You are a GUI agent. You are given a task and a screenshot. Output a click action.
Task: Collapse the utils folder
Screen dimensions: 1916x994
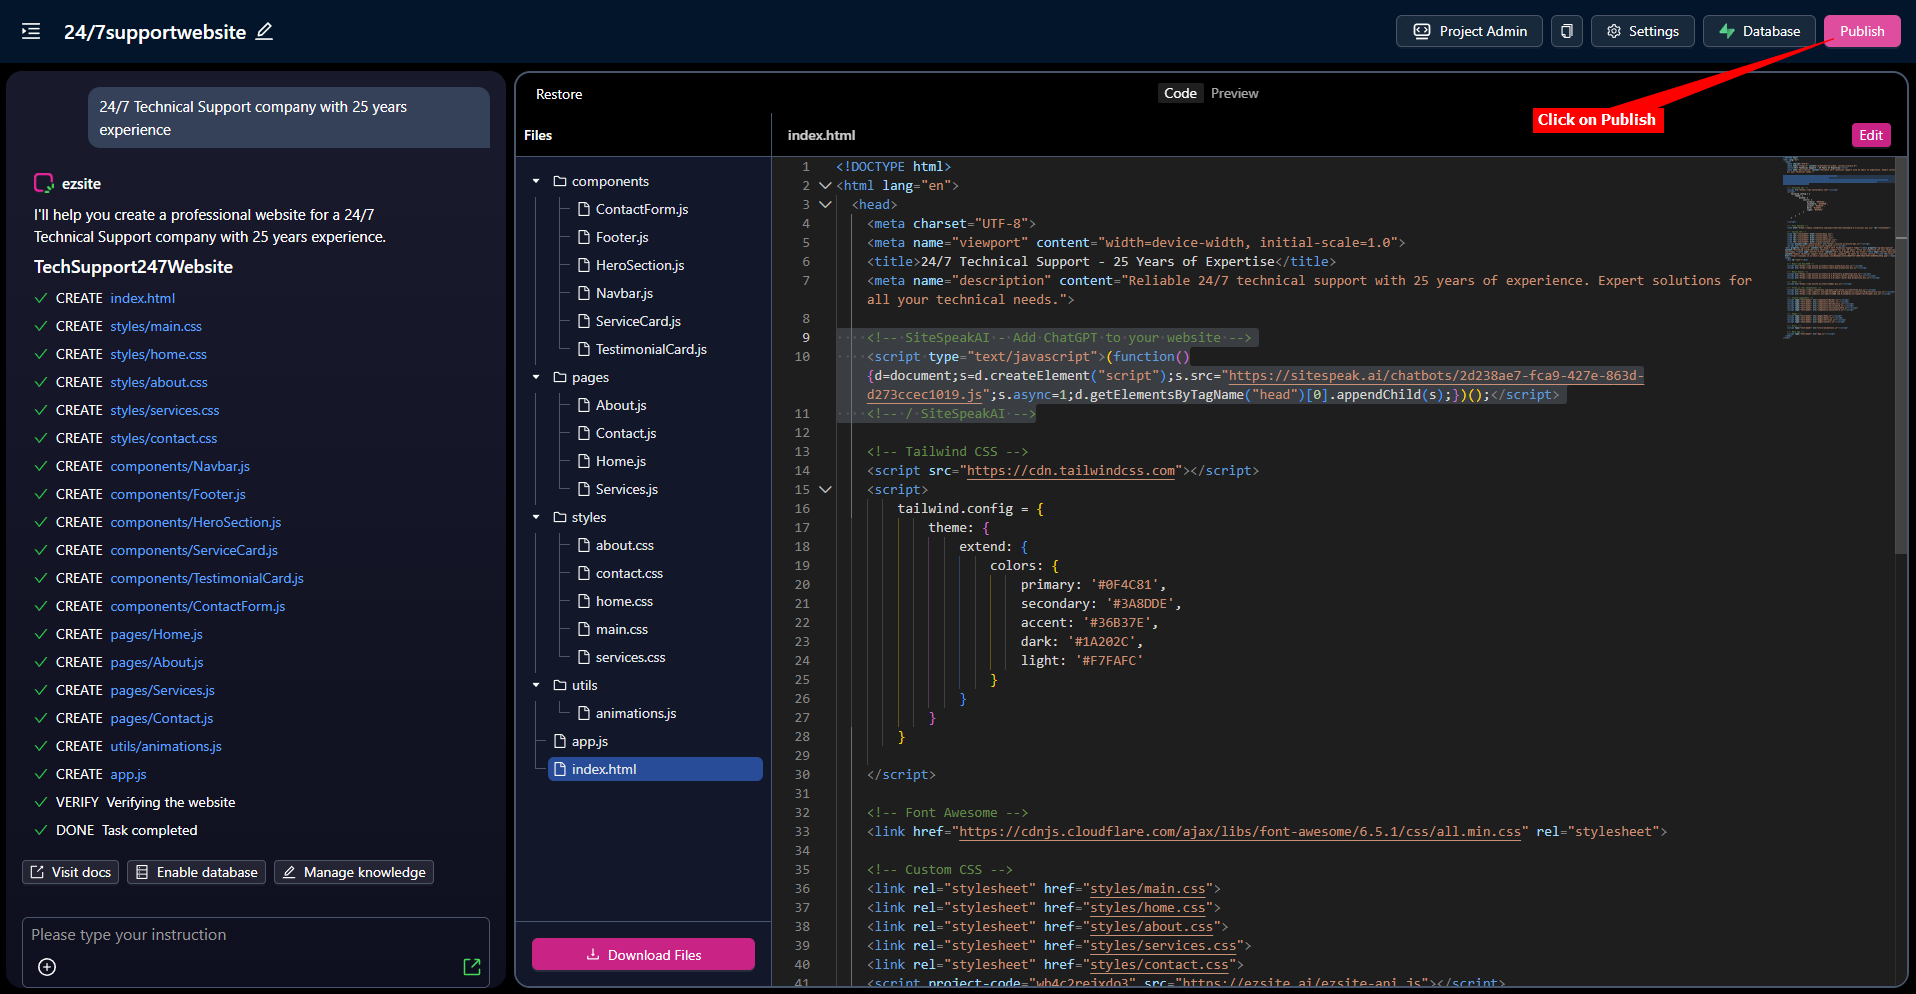click(x=536, y=685)
